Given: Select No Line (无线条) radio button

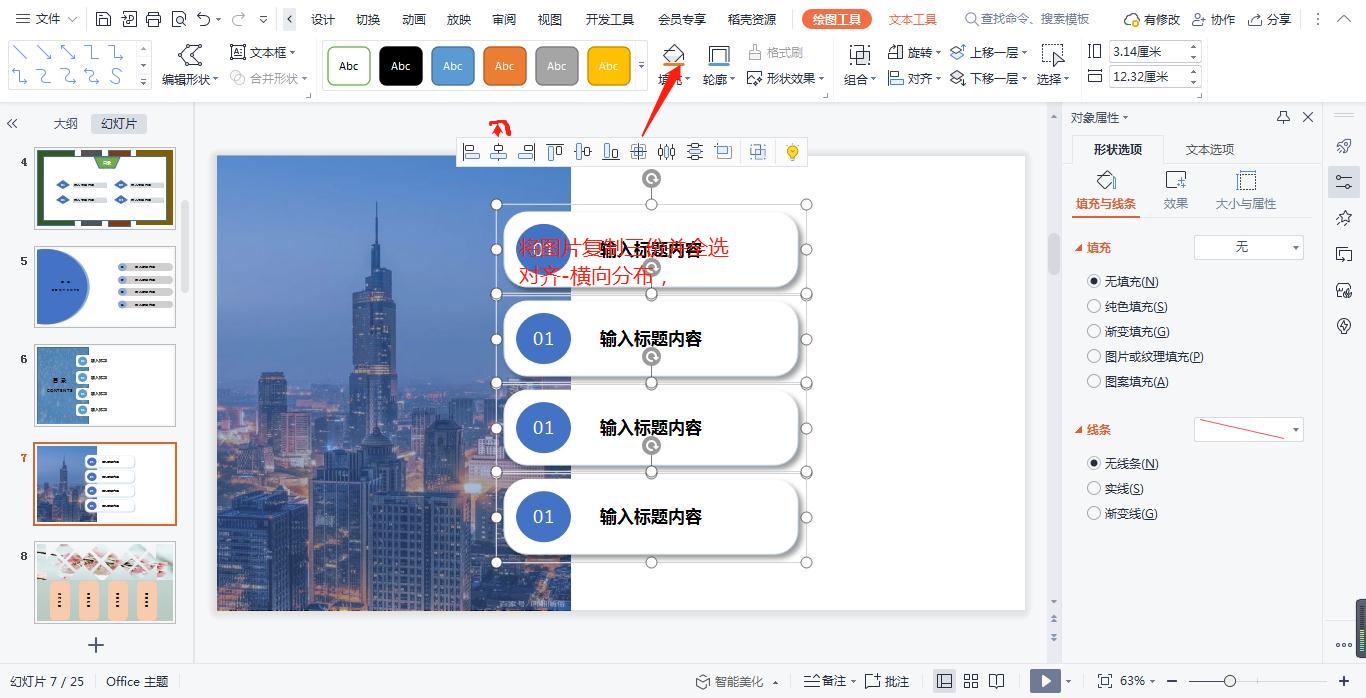Looking at the screenshot, I should point(1094,464).
